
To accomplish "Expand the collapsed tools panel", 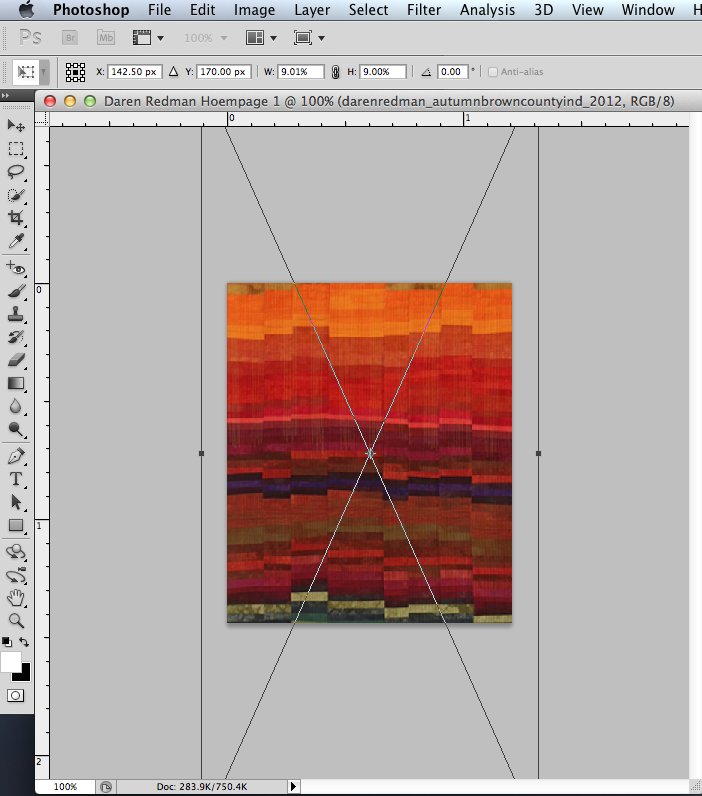I will pyautogui.click(x=6, y=95).
